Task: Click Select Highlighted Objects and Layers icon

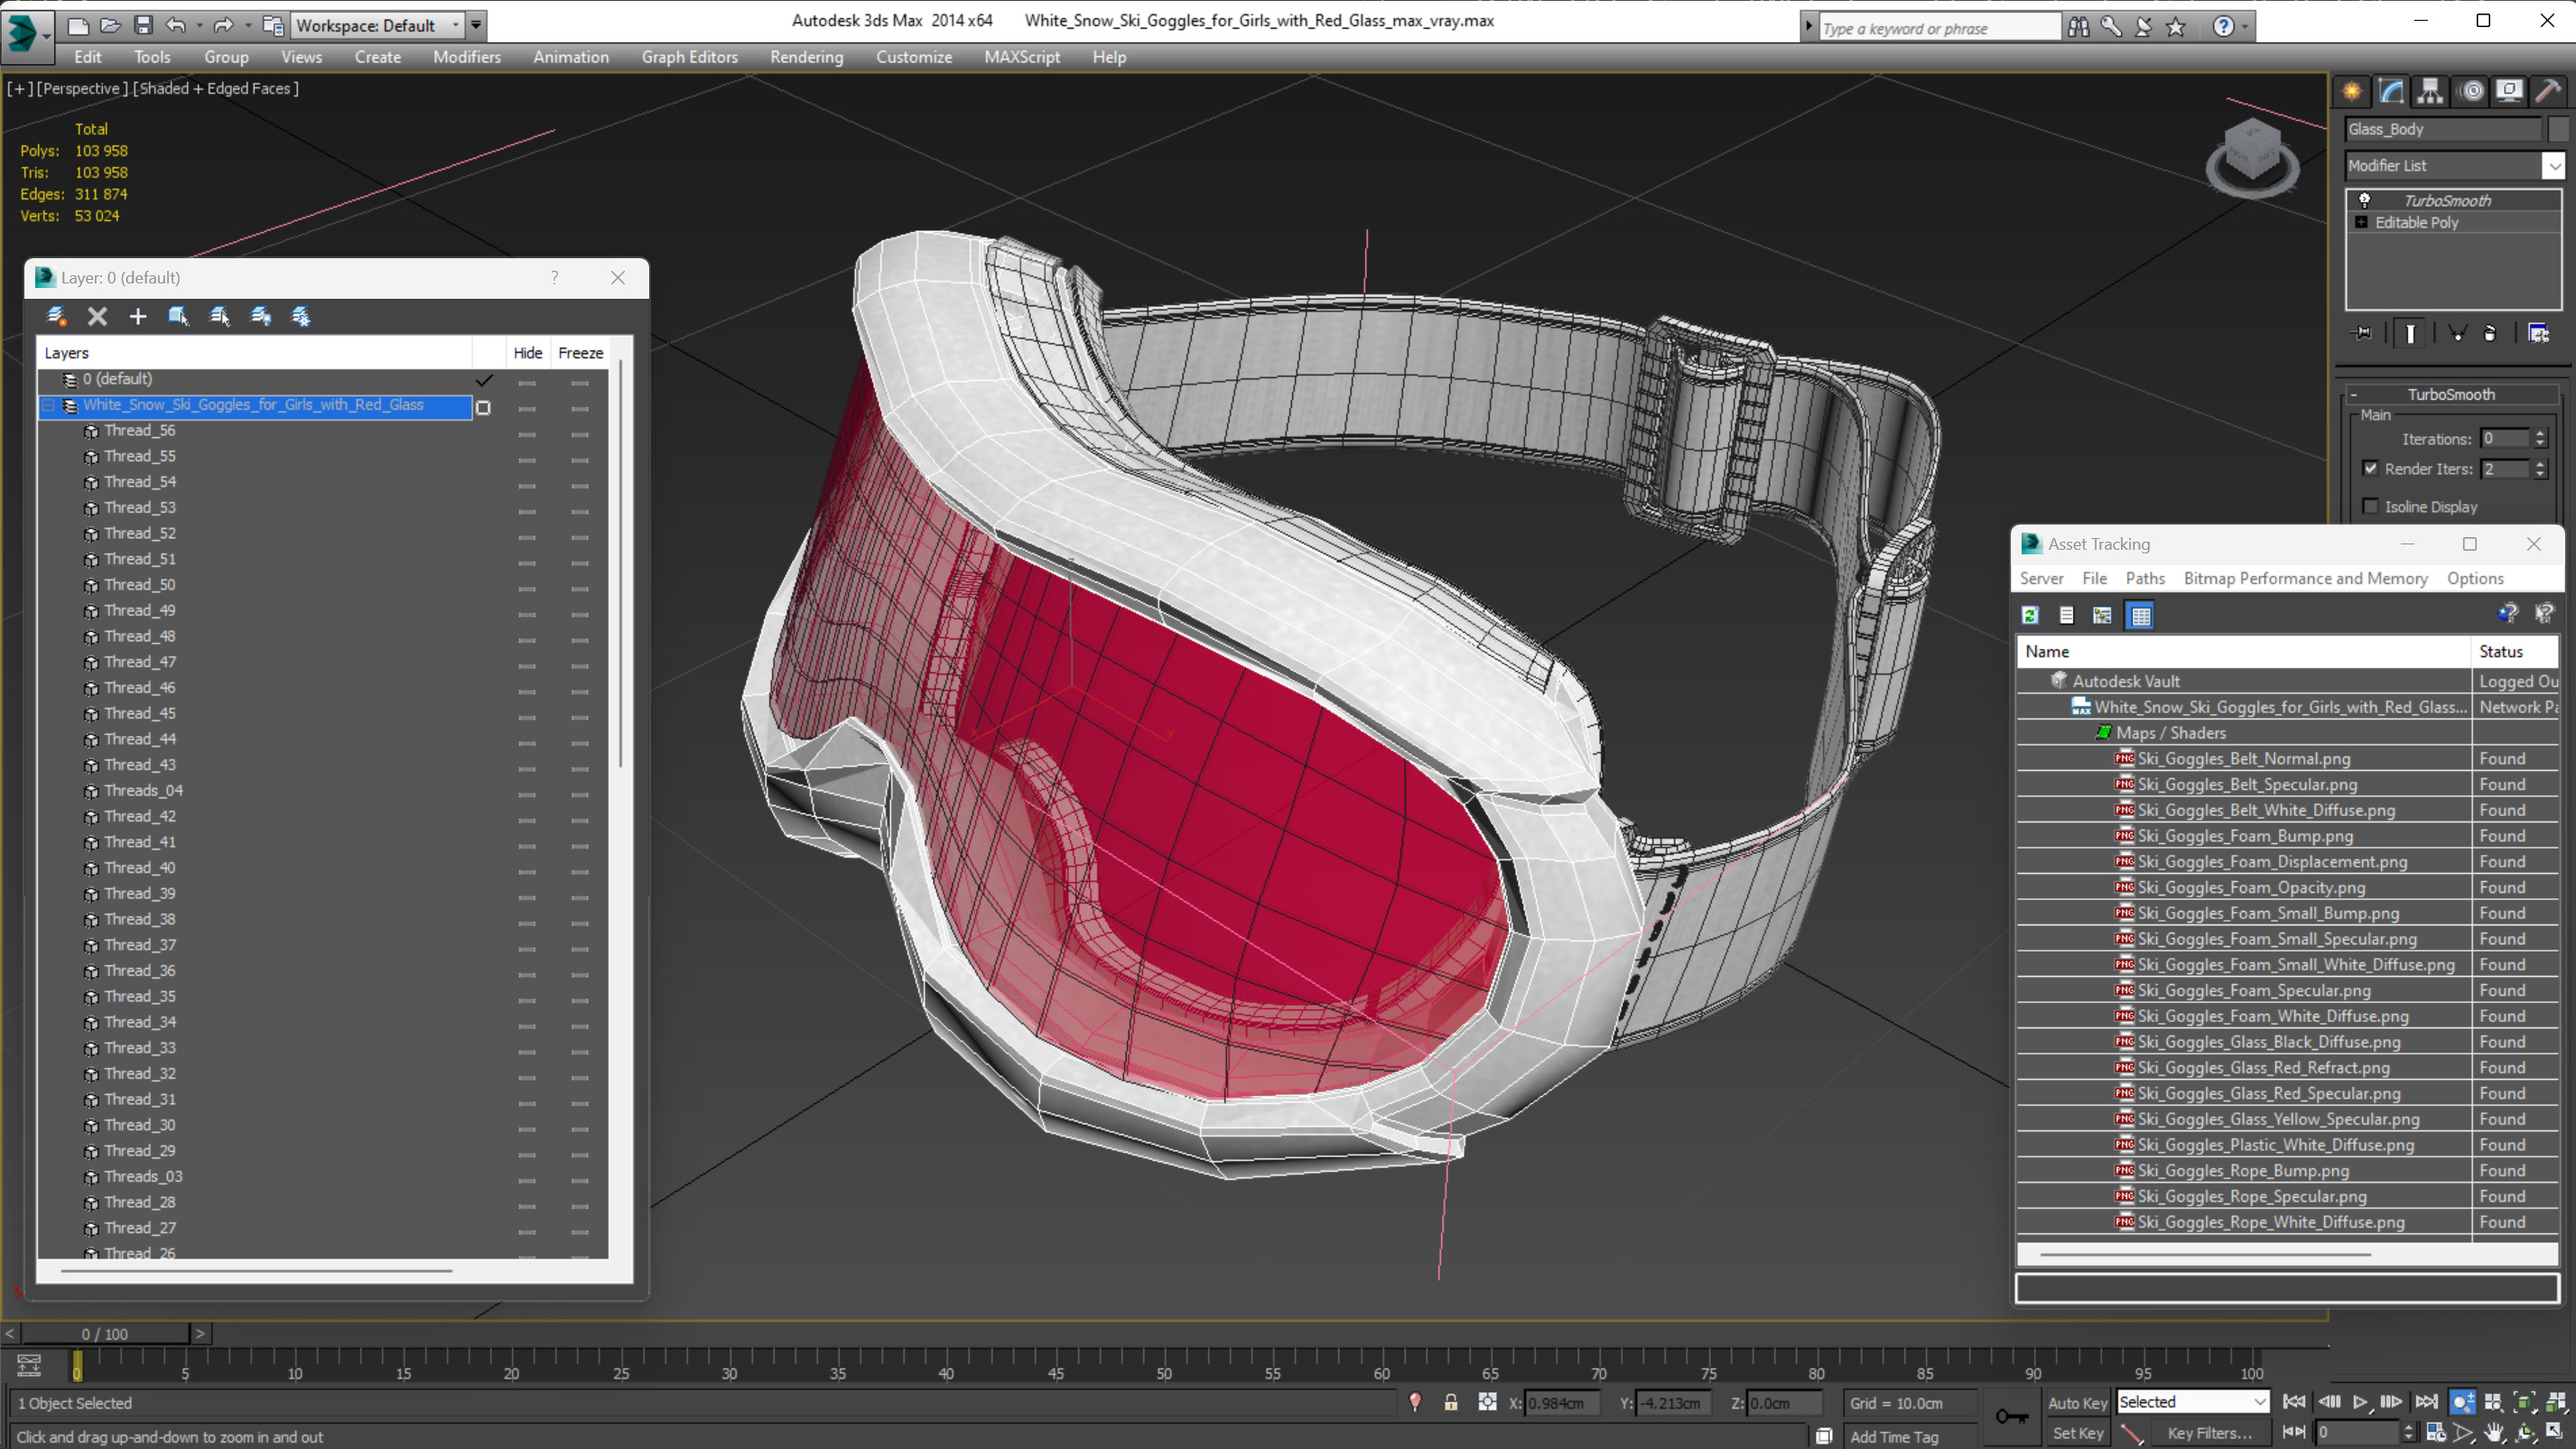Action: (179, 316)
